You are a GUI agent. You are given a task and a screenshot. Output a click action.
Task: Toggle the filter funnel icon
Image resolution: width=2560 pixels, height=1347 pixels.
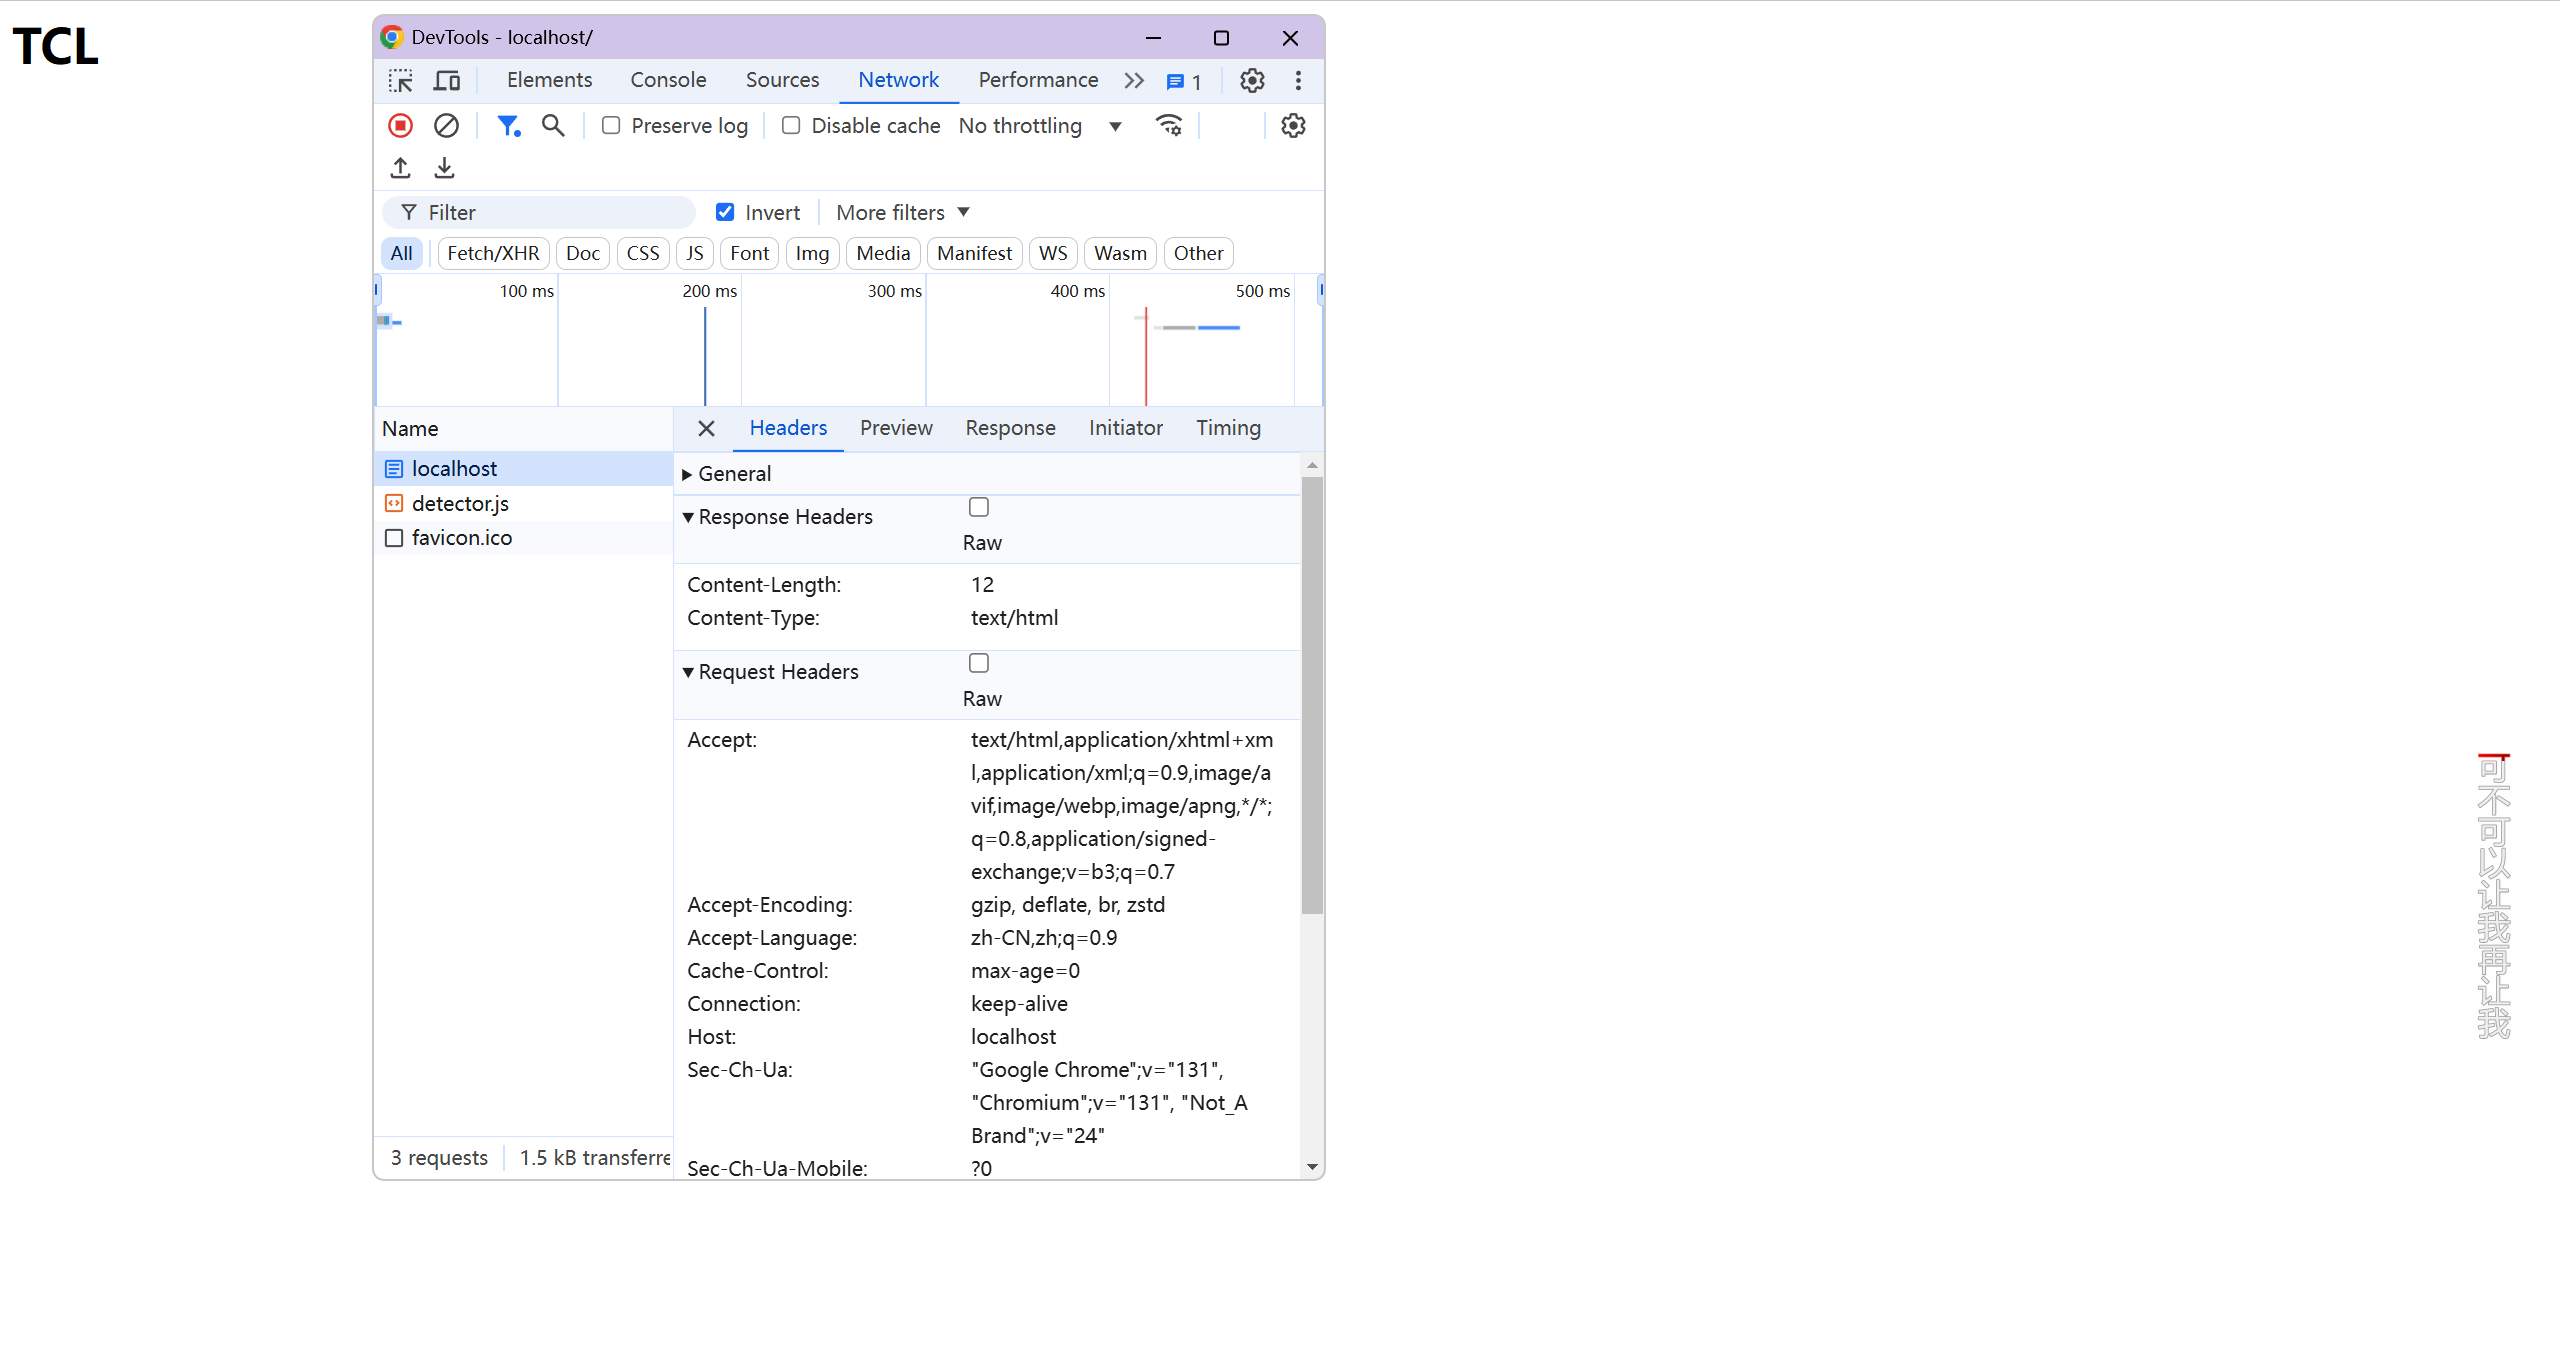[x=509, y=126]
